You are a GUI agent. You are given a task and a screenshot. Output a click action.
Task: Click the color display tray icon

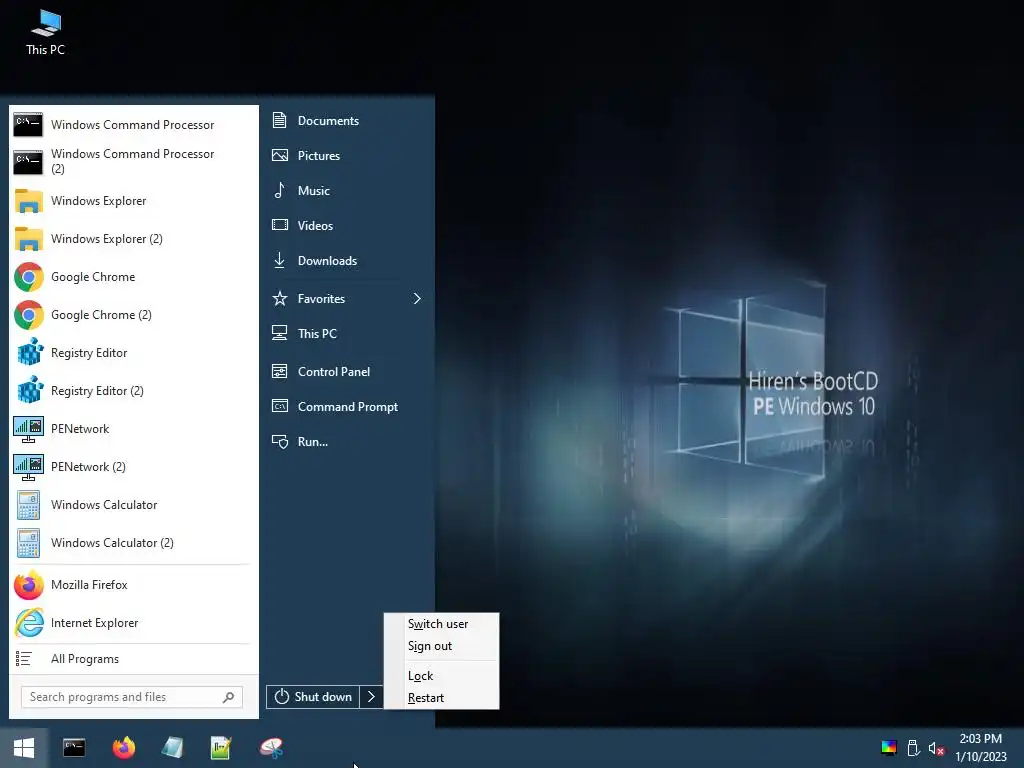[x=889, y=748]
